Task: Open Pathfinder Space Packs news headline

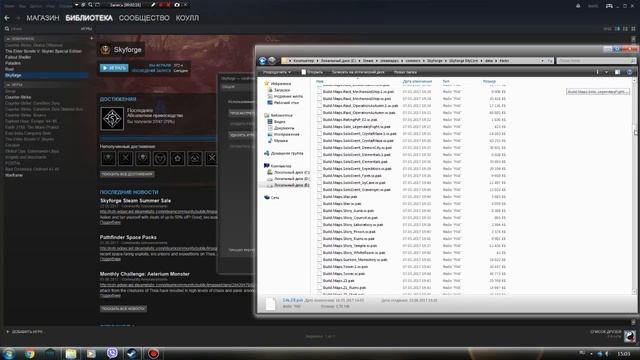Action: 128,237
